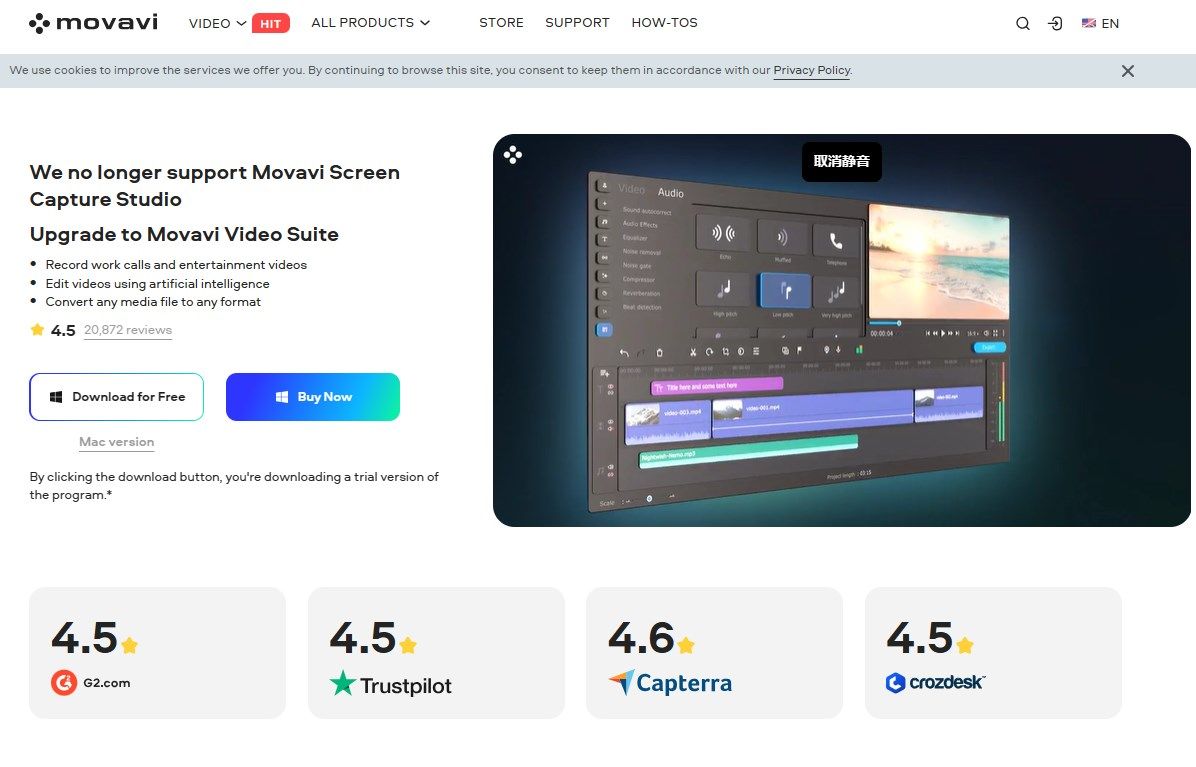Open the Capterra rating card
Viewport: 1196px width, 767px height.
(x=714, y=653)
